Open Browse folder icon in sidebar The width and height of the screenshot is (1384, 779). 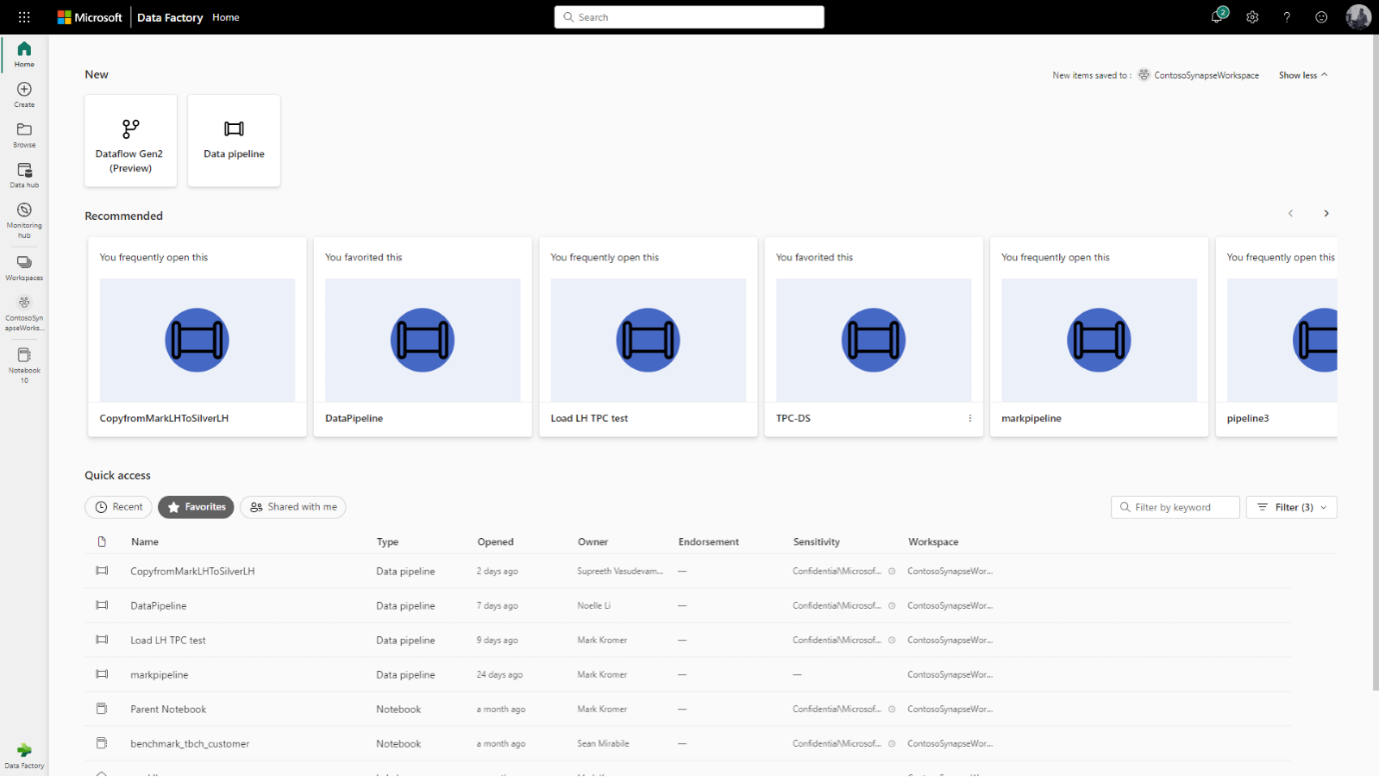pos(24,135)
